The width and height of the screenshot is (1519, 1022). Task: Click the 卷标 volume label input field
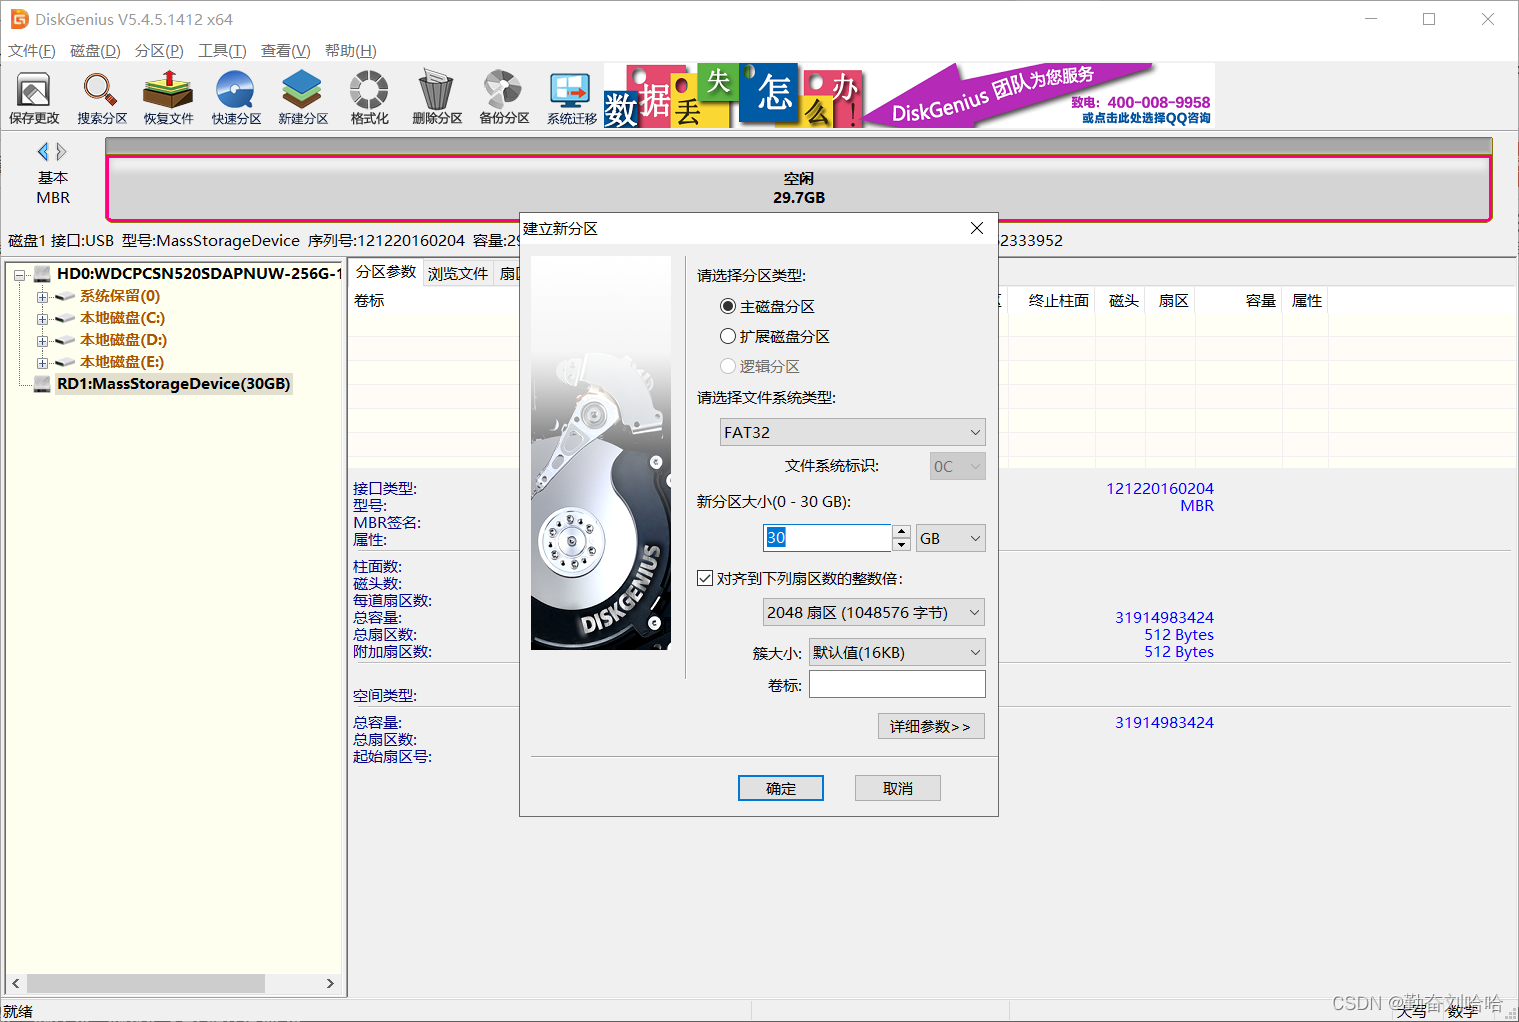point(897,684)
